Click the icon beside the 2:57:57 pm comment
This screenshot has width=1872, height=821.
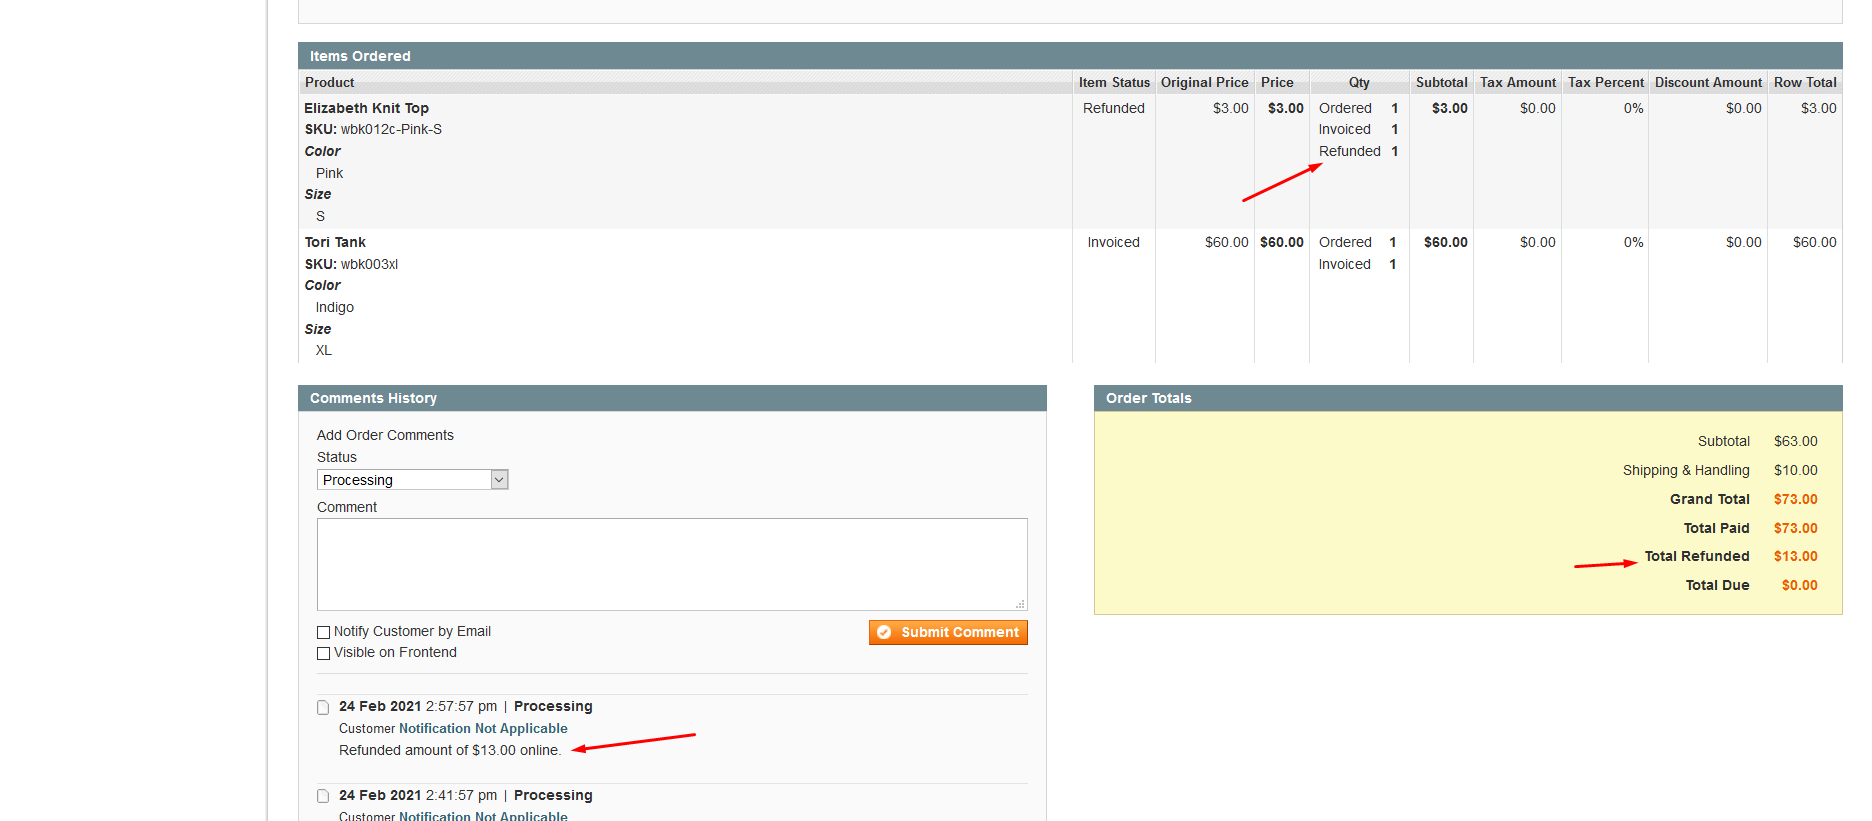(x=323, y=707)
